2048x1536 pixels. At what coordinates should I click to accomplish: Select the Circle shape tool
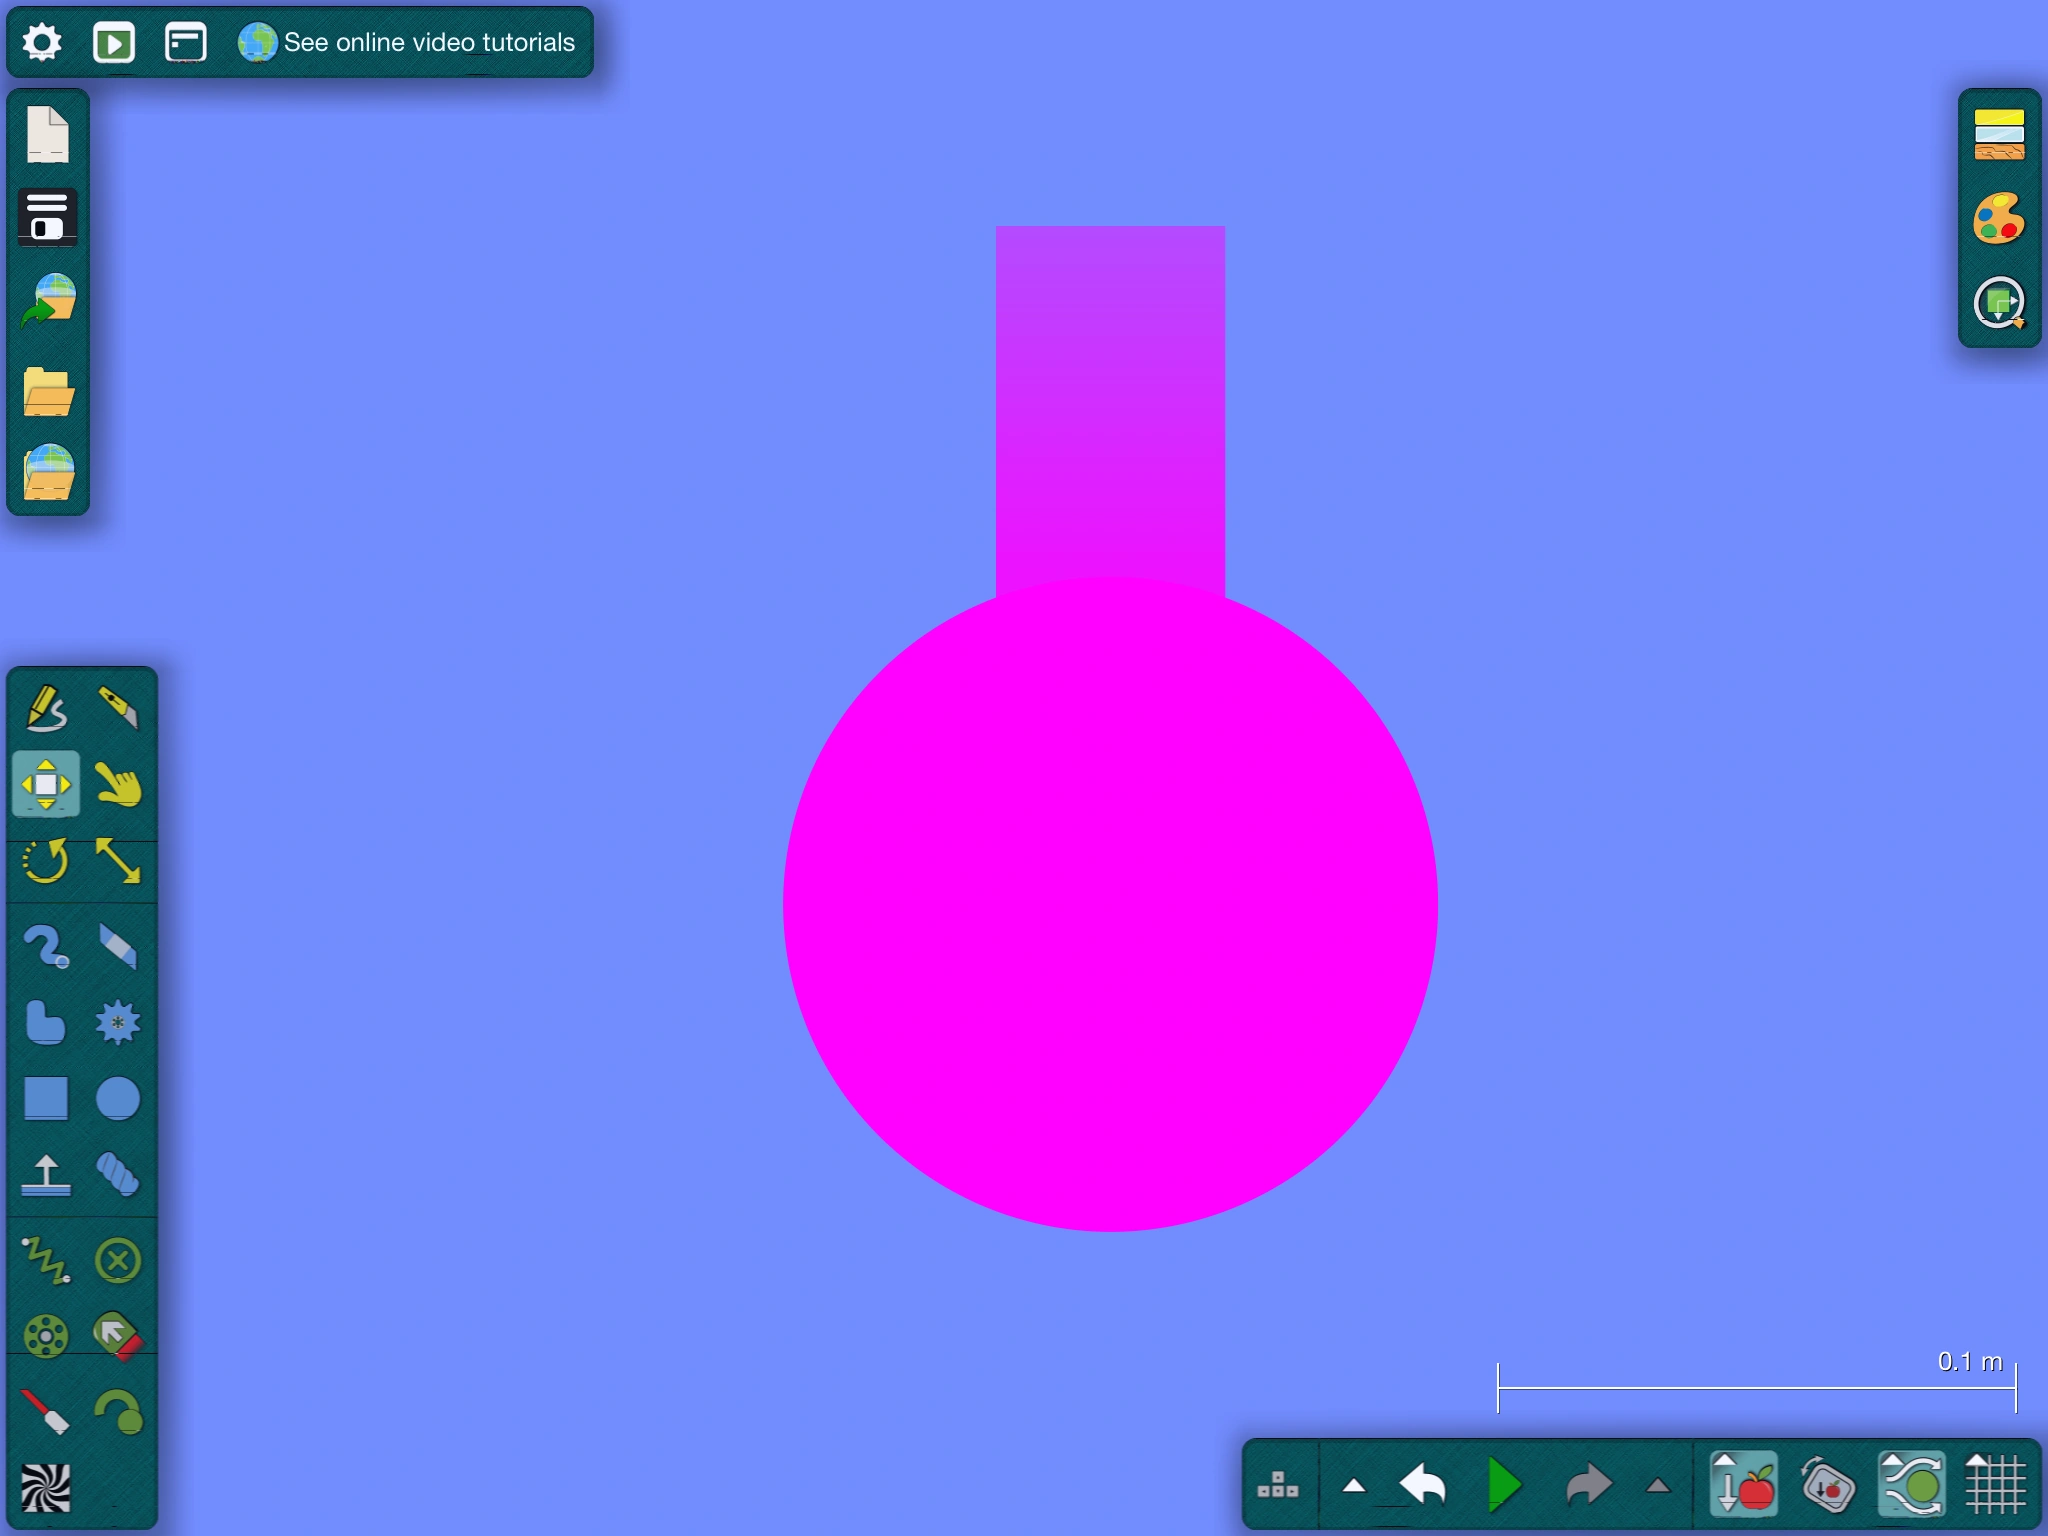click(118, 1098)
